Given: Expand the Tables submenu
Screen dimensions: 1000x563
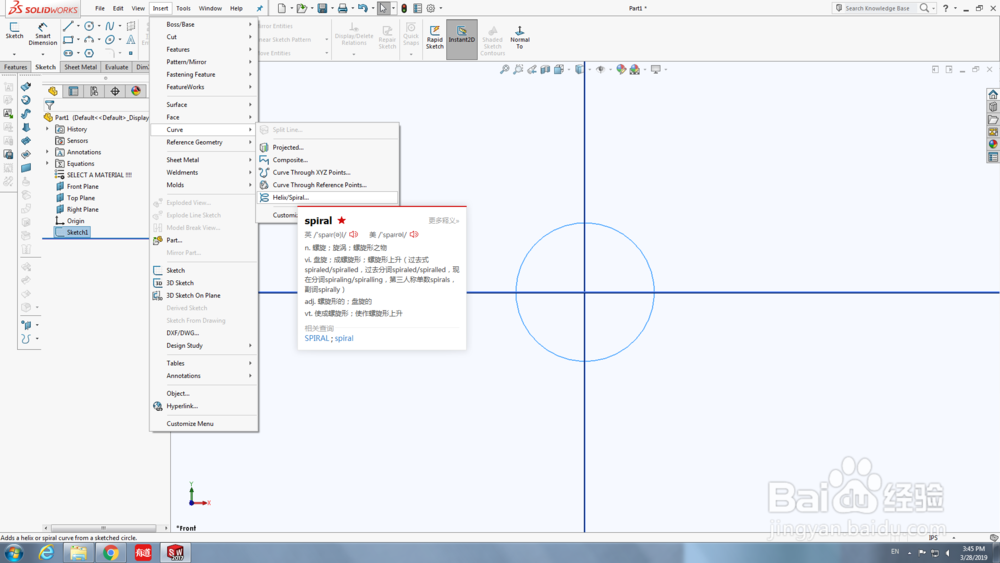Looking at the screenshot, I should [204, 363].
